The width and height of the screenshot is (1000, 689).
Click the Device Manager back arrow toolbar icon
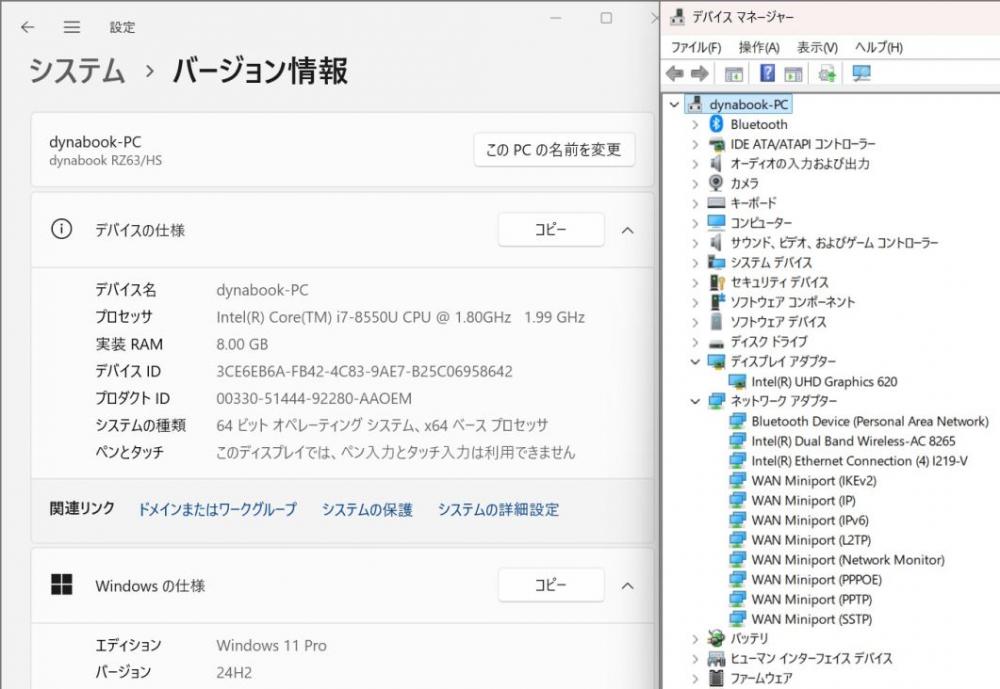click(x=675, y=73)
